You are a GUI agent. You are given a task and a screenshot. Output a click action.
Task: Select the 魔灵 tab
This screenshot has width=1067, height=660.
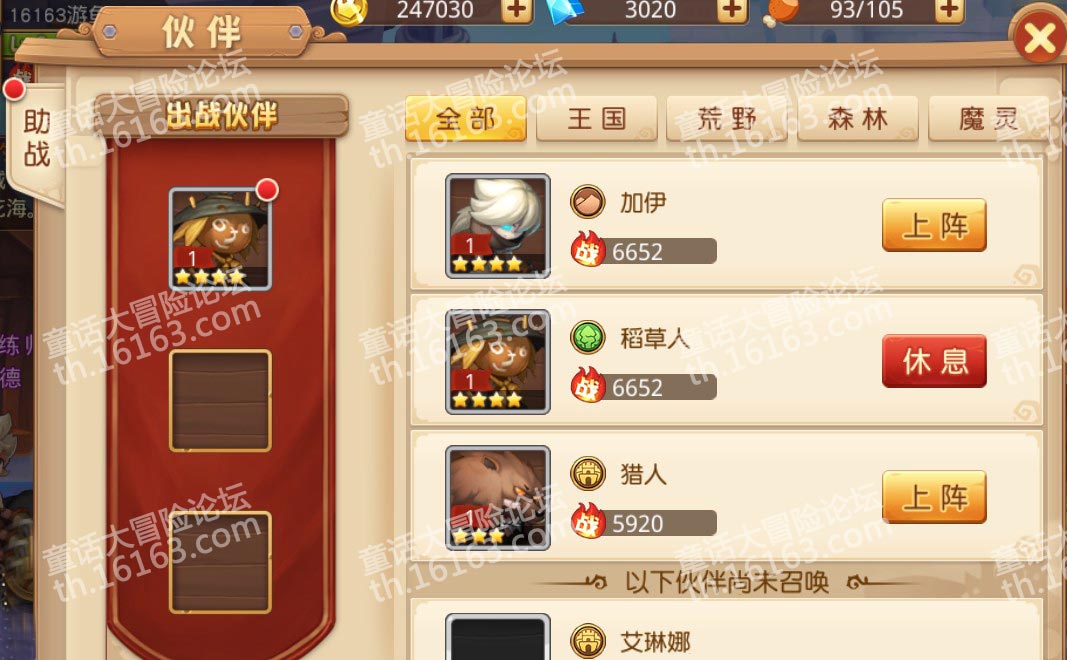tap(988, 119)
